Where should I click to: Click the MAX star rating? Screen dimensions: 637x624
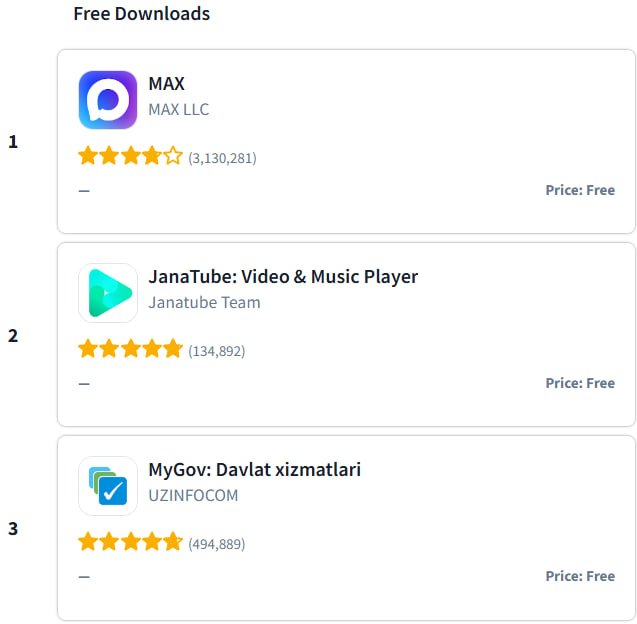(x=130, y=157)
